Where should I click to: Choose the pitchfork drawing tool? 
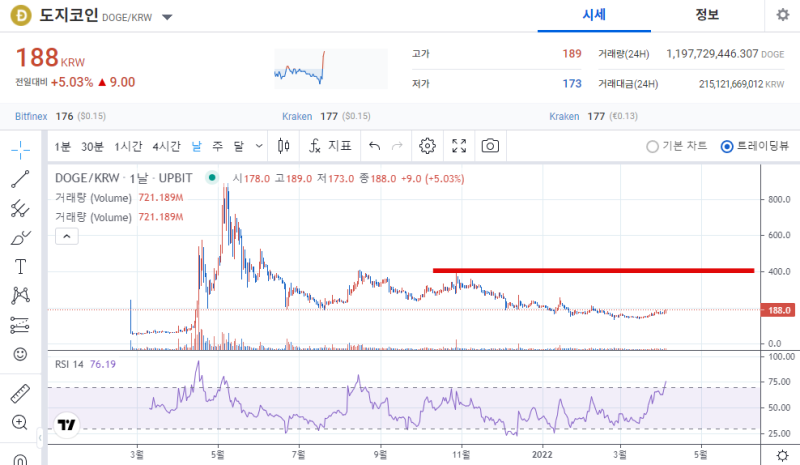coord(20,208)
